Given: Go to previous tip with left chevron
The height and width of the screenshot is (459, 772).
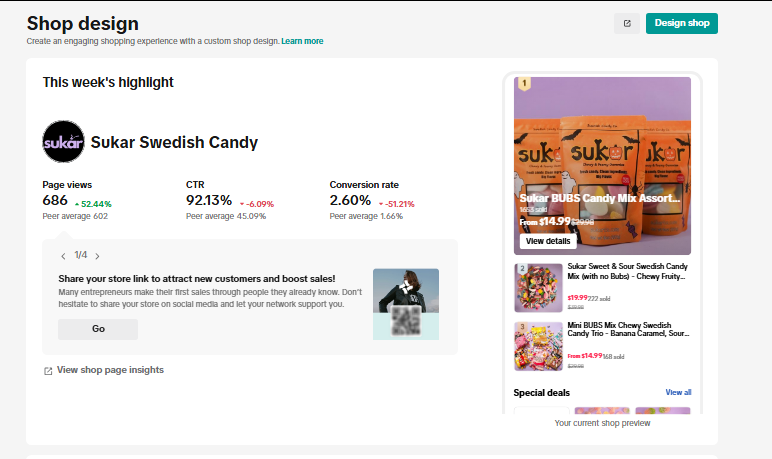Looking at the screenshot, I should [64, 256].
